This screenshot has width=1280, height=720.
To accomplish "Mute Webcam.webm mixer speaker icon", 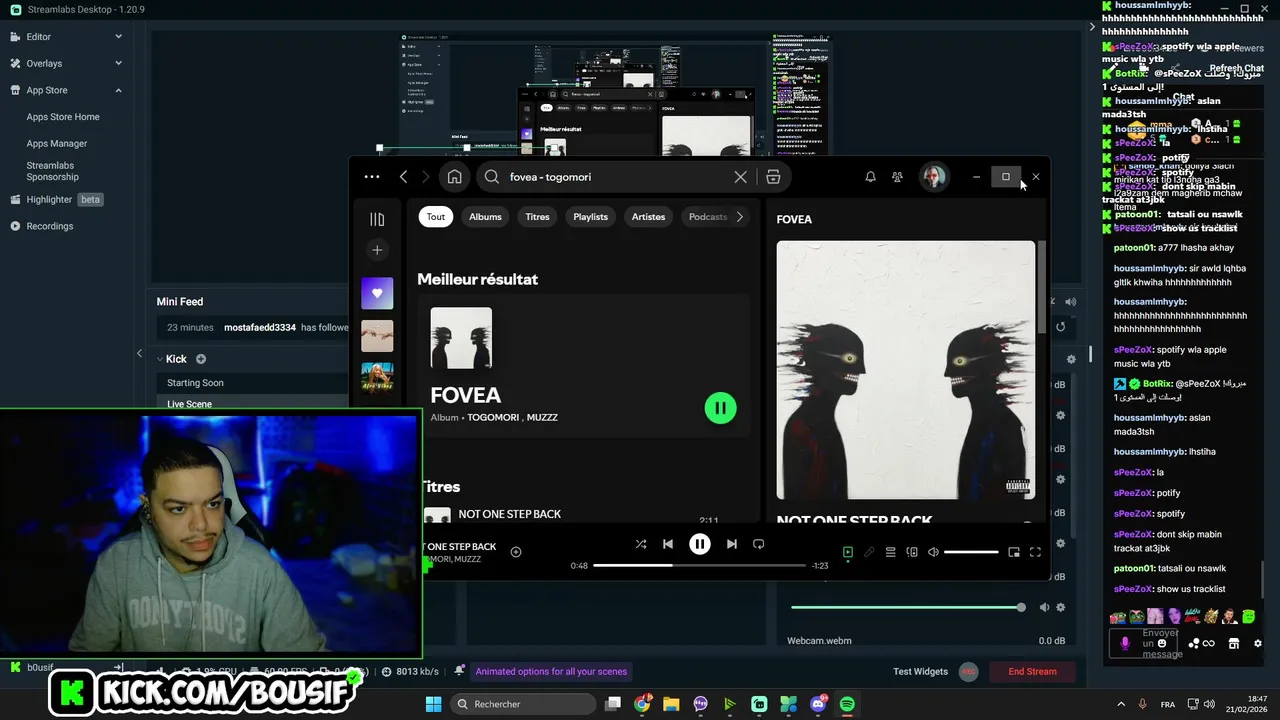I will pos(1044,607).
